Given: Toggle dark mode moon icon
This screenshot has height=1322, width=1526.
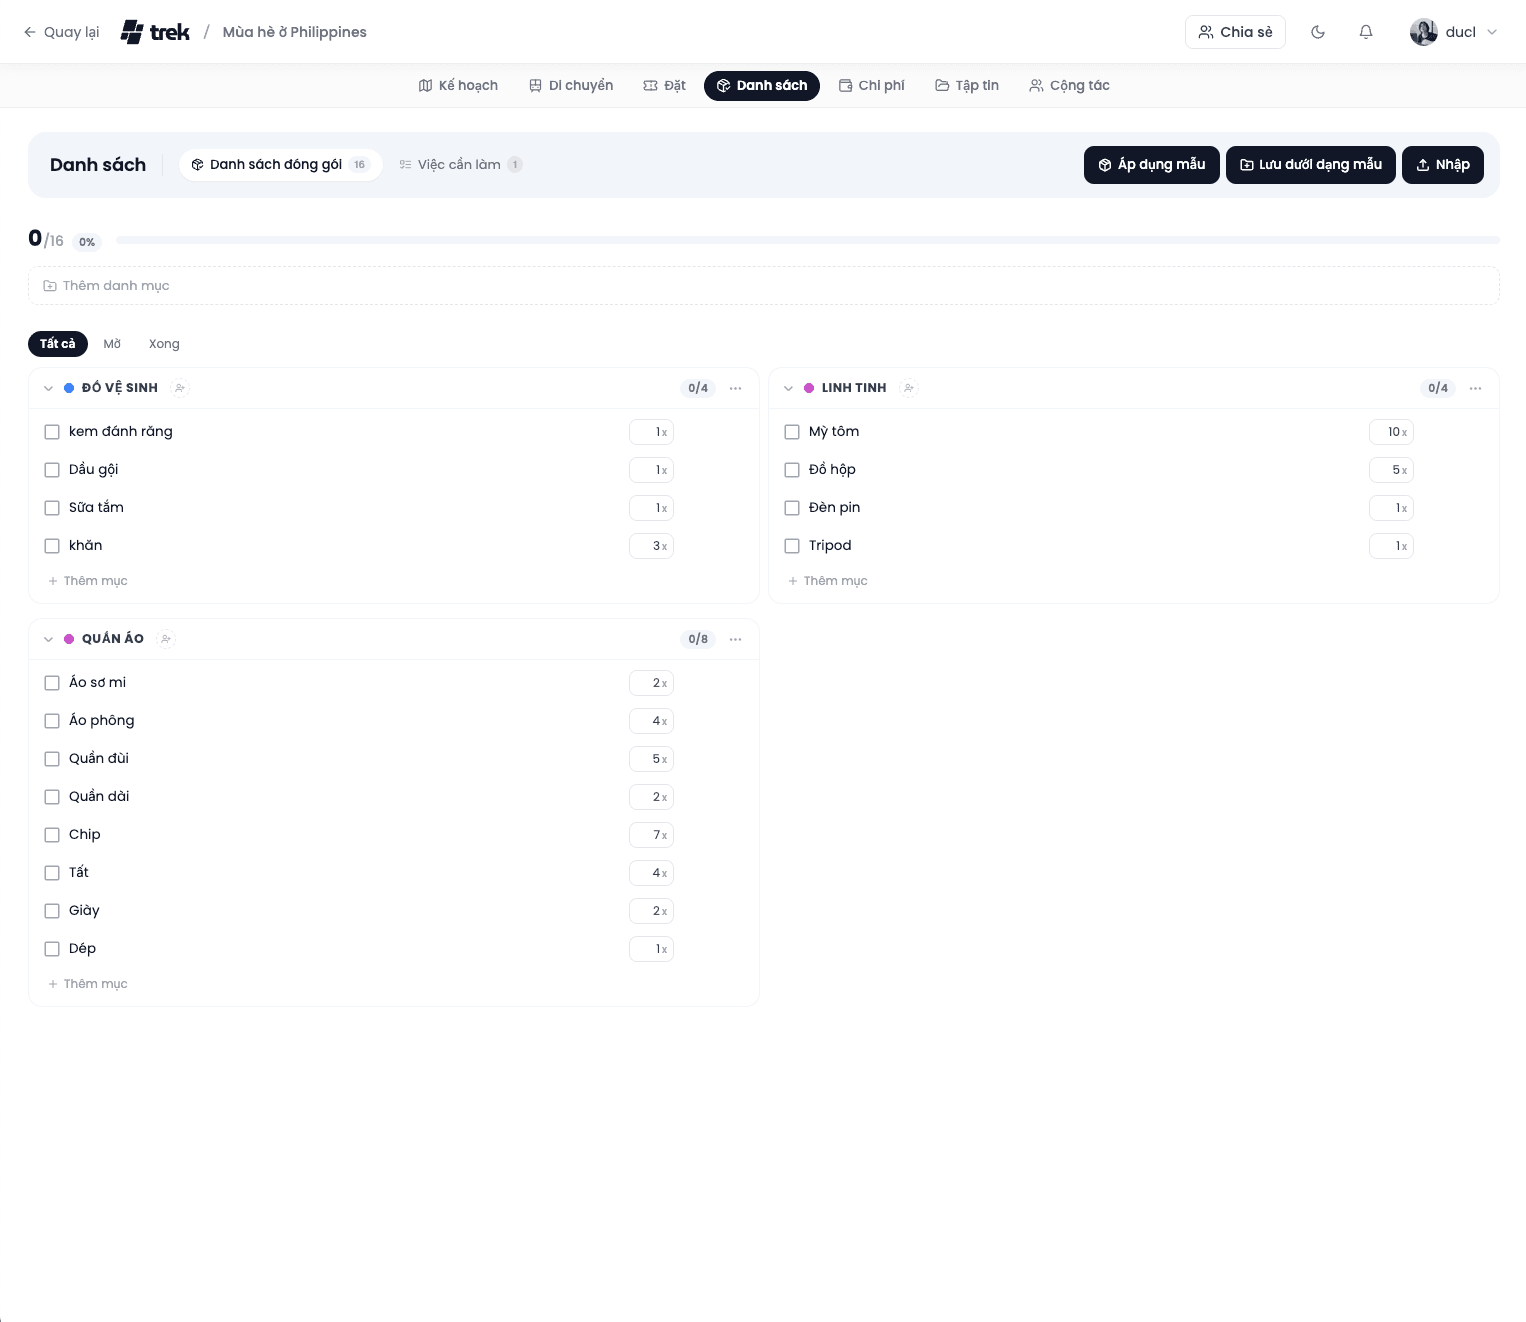Looking at the screenshot, I should pos(1318,32).
